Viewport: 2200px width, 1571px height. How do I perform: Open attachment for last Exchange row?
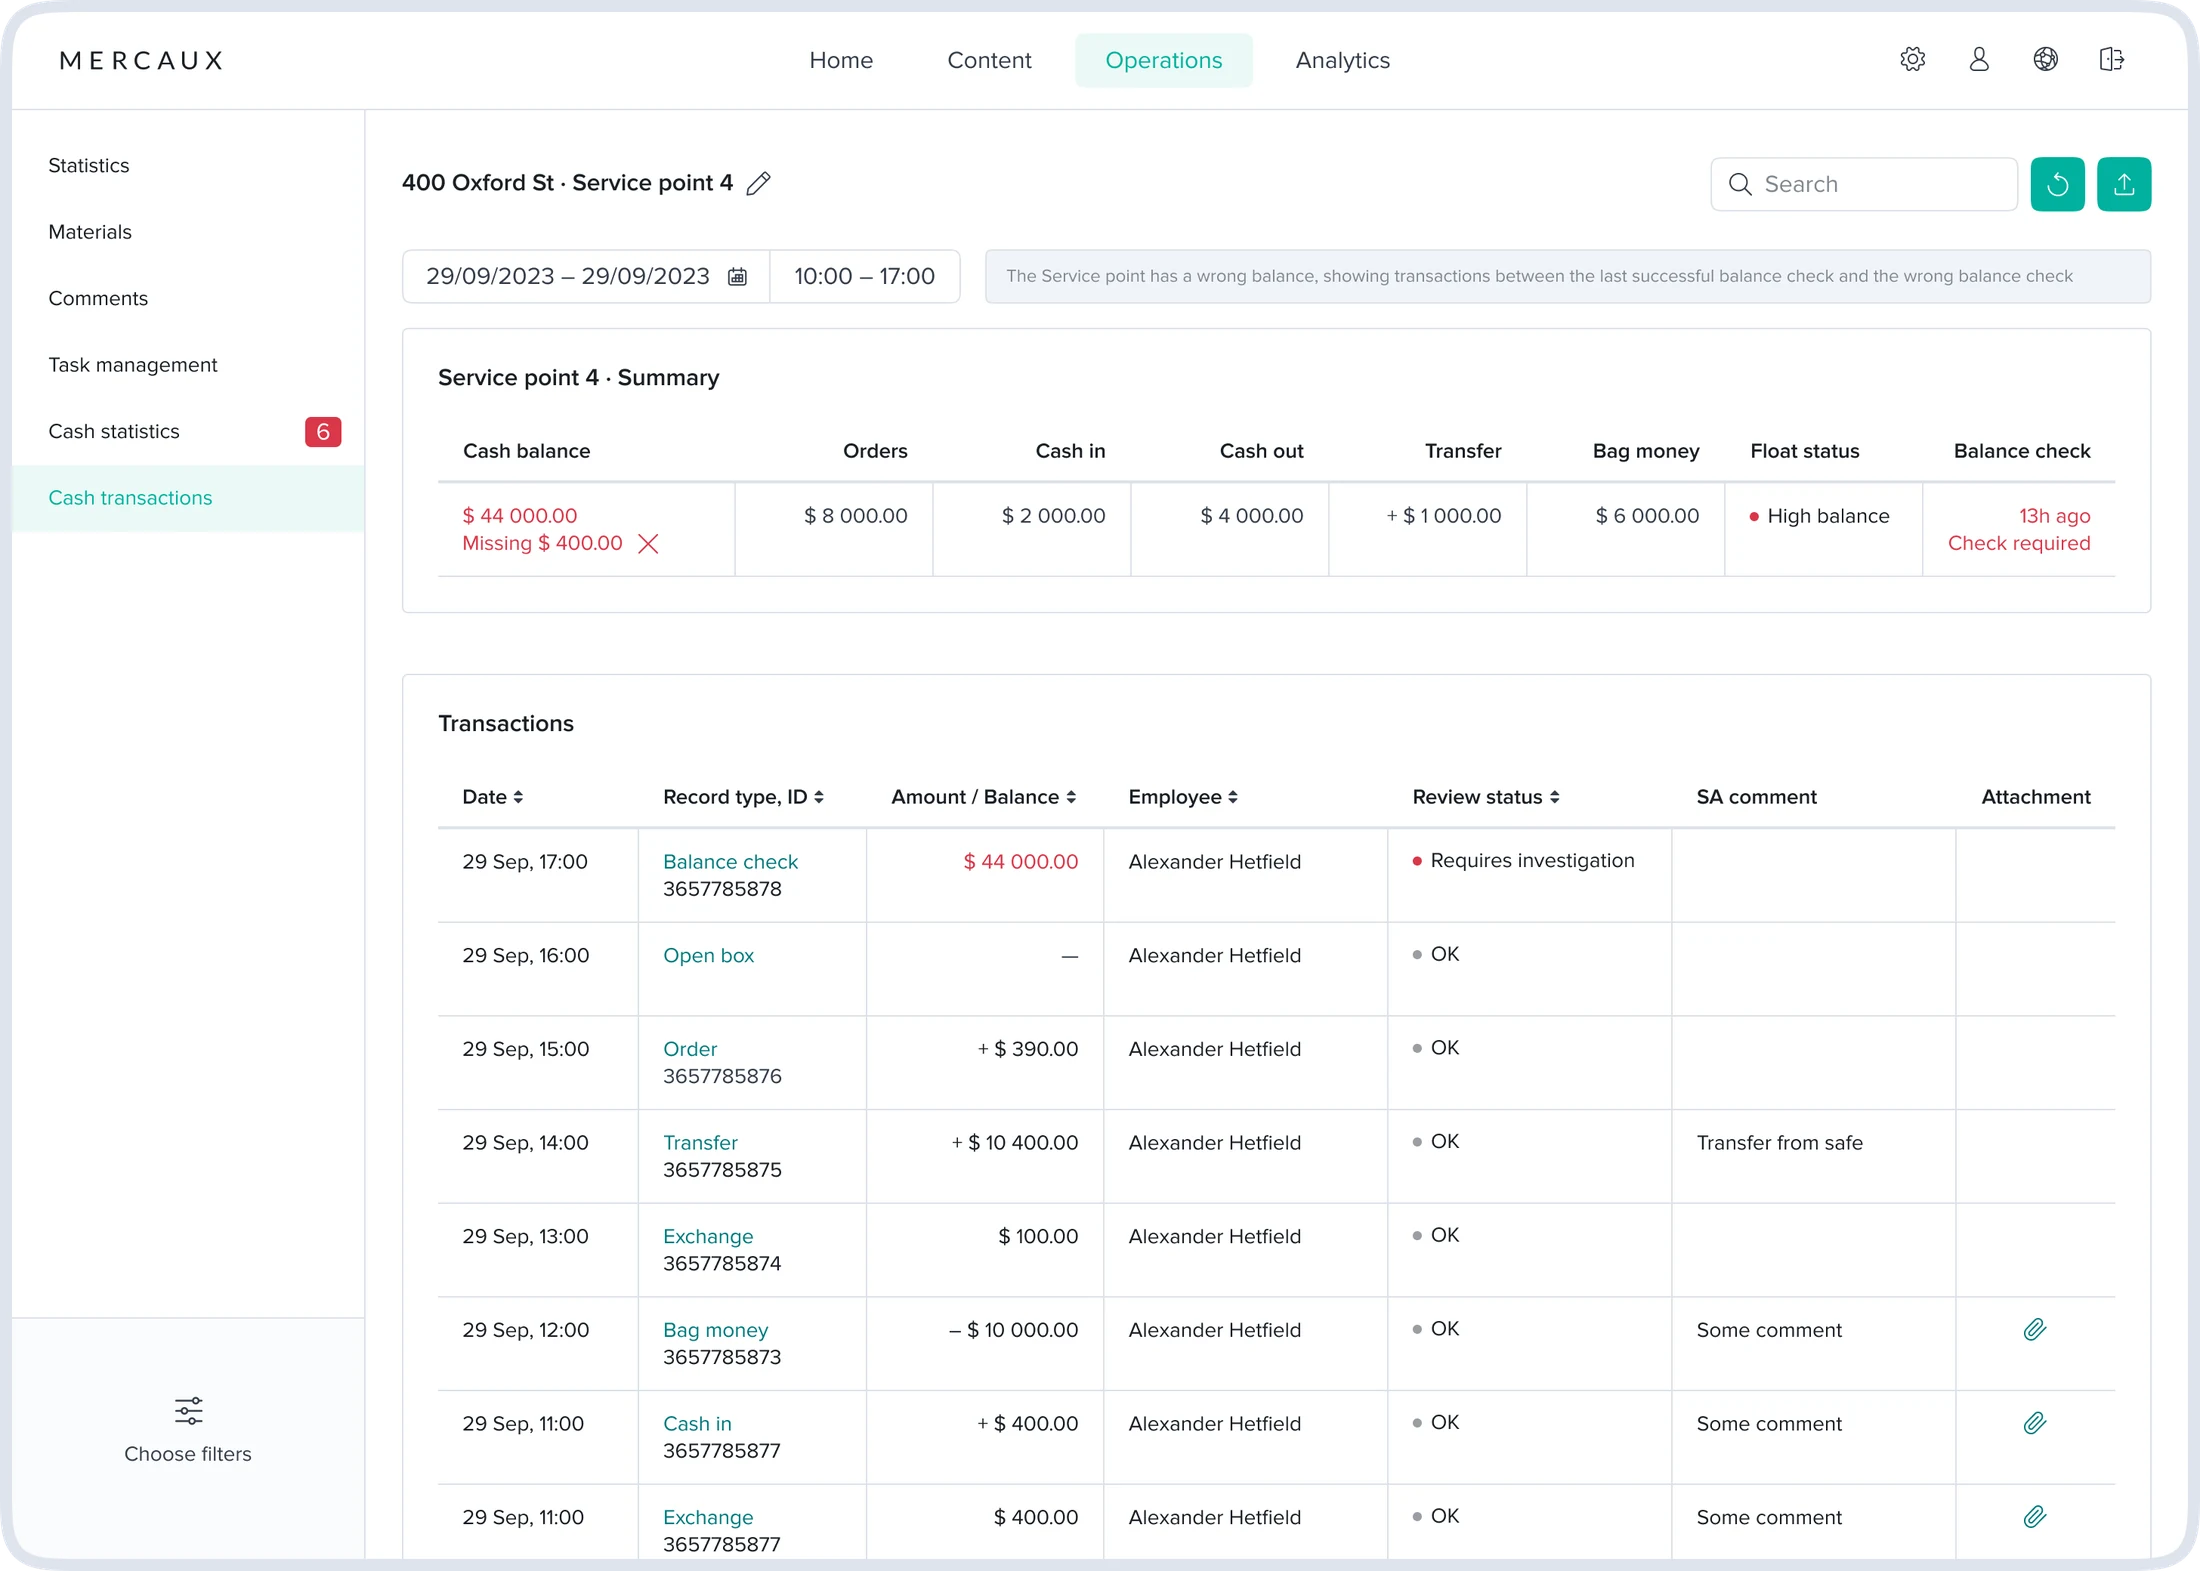pyautogui.click(x=2034, y=1517)
